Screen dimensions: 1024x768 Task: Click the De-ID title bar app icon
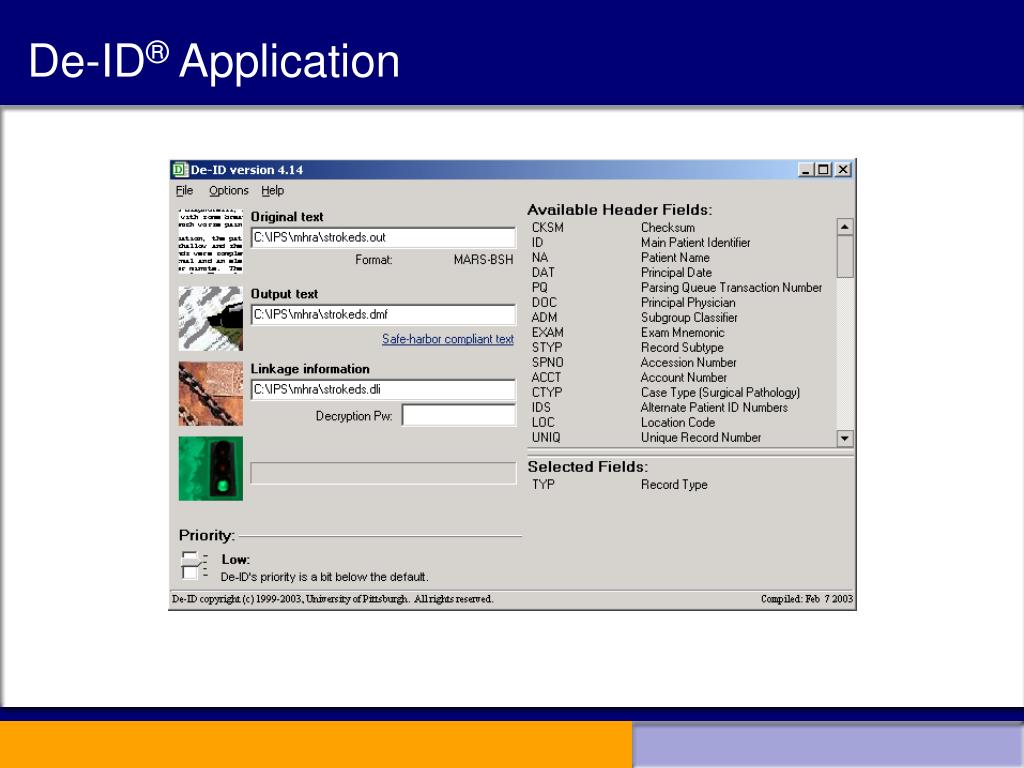pos(180,170)
